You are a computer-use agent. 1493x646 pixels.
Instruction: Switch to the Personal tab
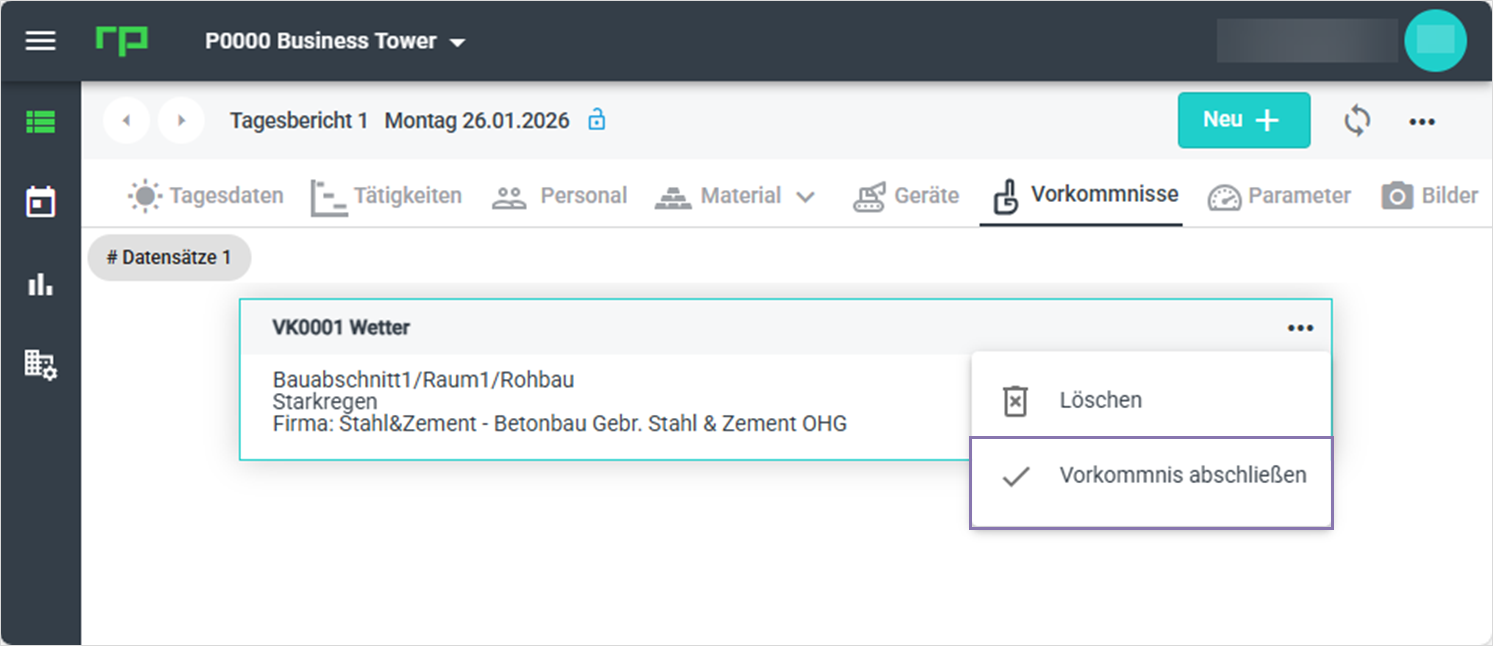point(560,196)
